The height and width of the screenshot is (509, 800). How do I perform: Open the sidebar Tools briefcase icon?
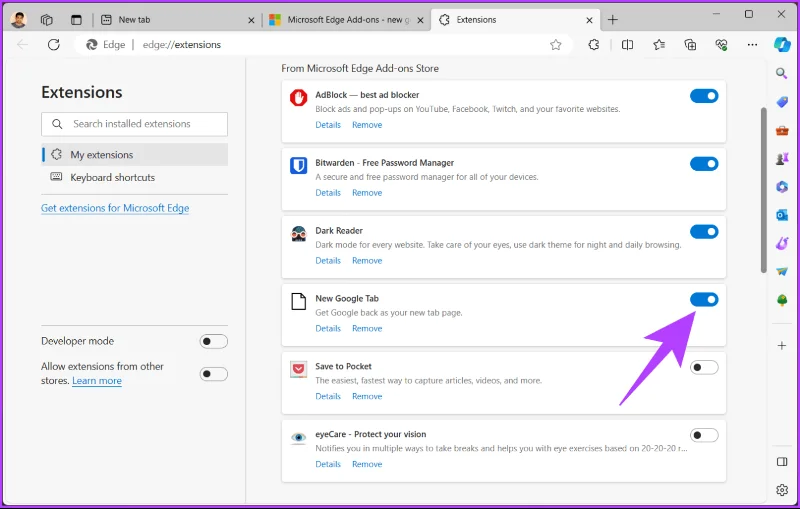(782, 131)
